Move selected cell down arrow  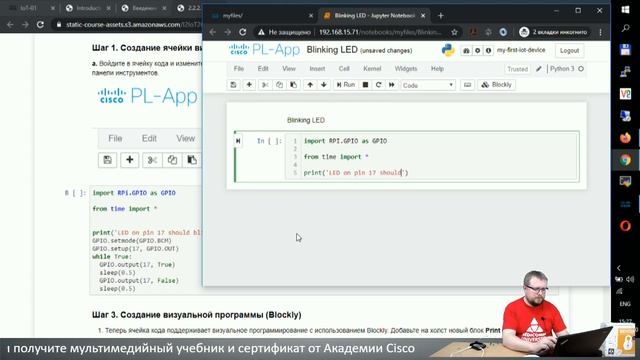(324, 85)
